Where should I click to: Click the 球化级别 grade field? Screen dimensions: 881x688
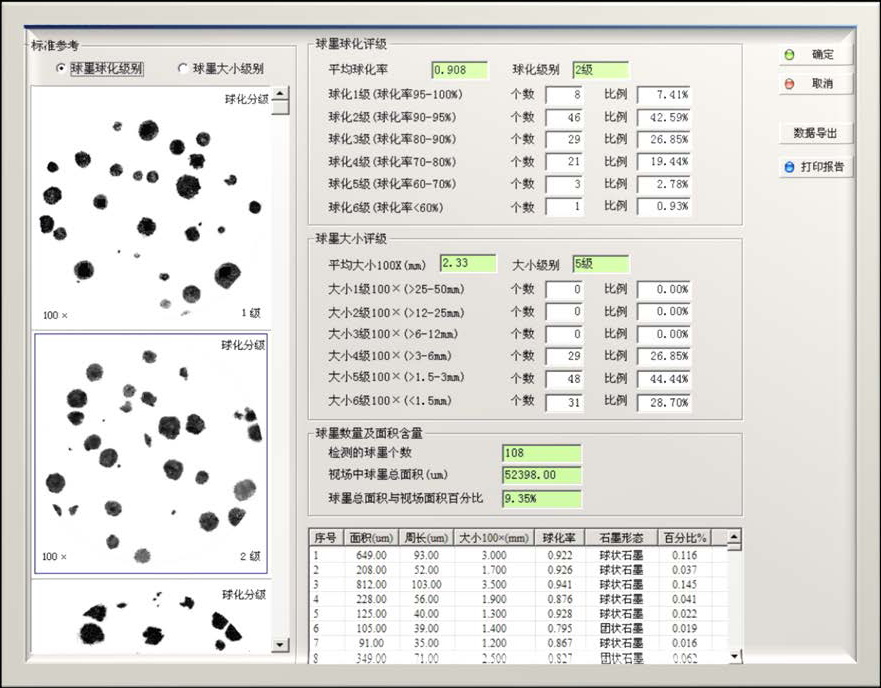pyautogui.click(x=600, y=70)
